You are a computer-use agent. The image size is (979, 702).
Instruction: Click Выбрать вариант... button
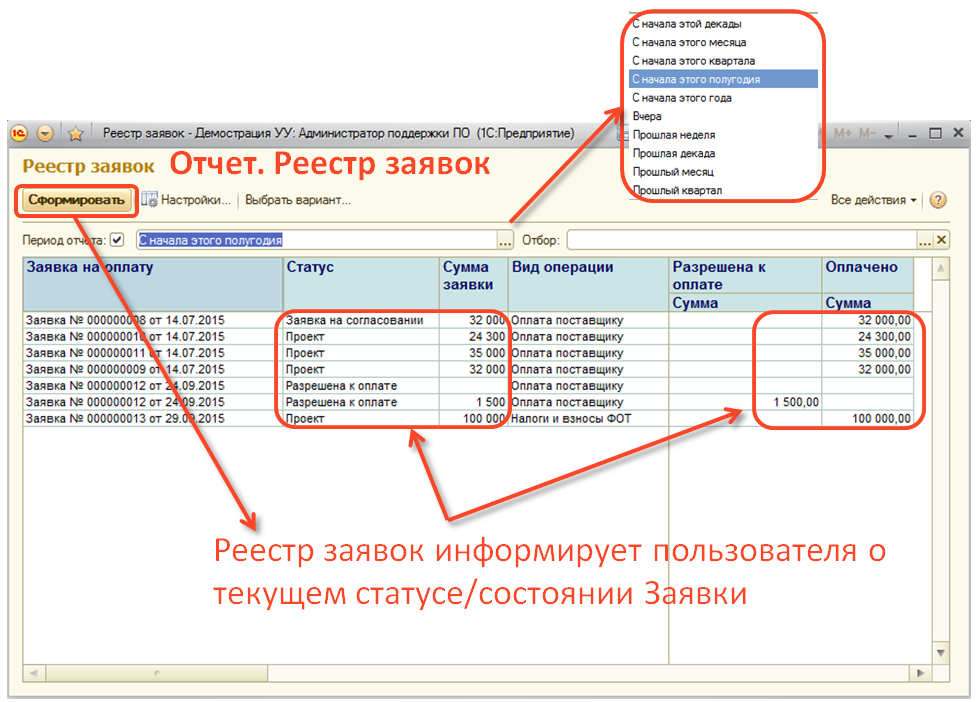298,200
